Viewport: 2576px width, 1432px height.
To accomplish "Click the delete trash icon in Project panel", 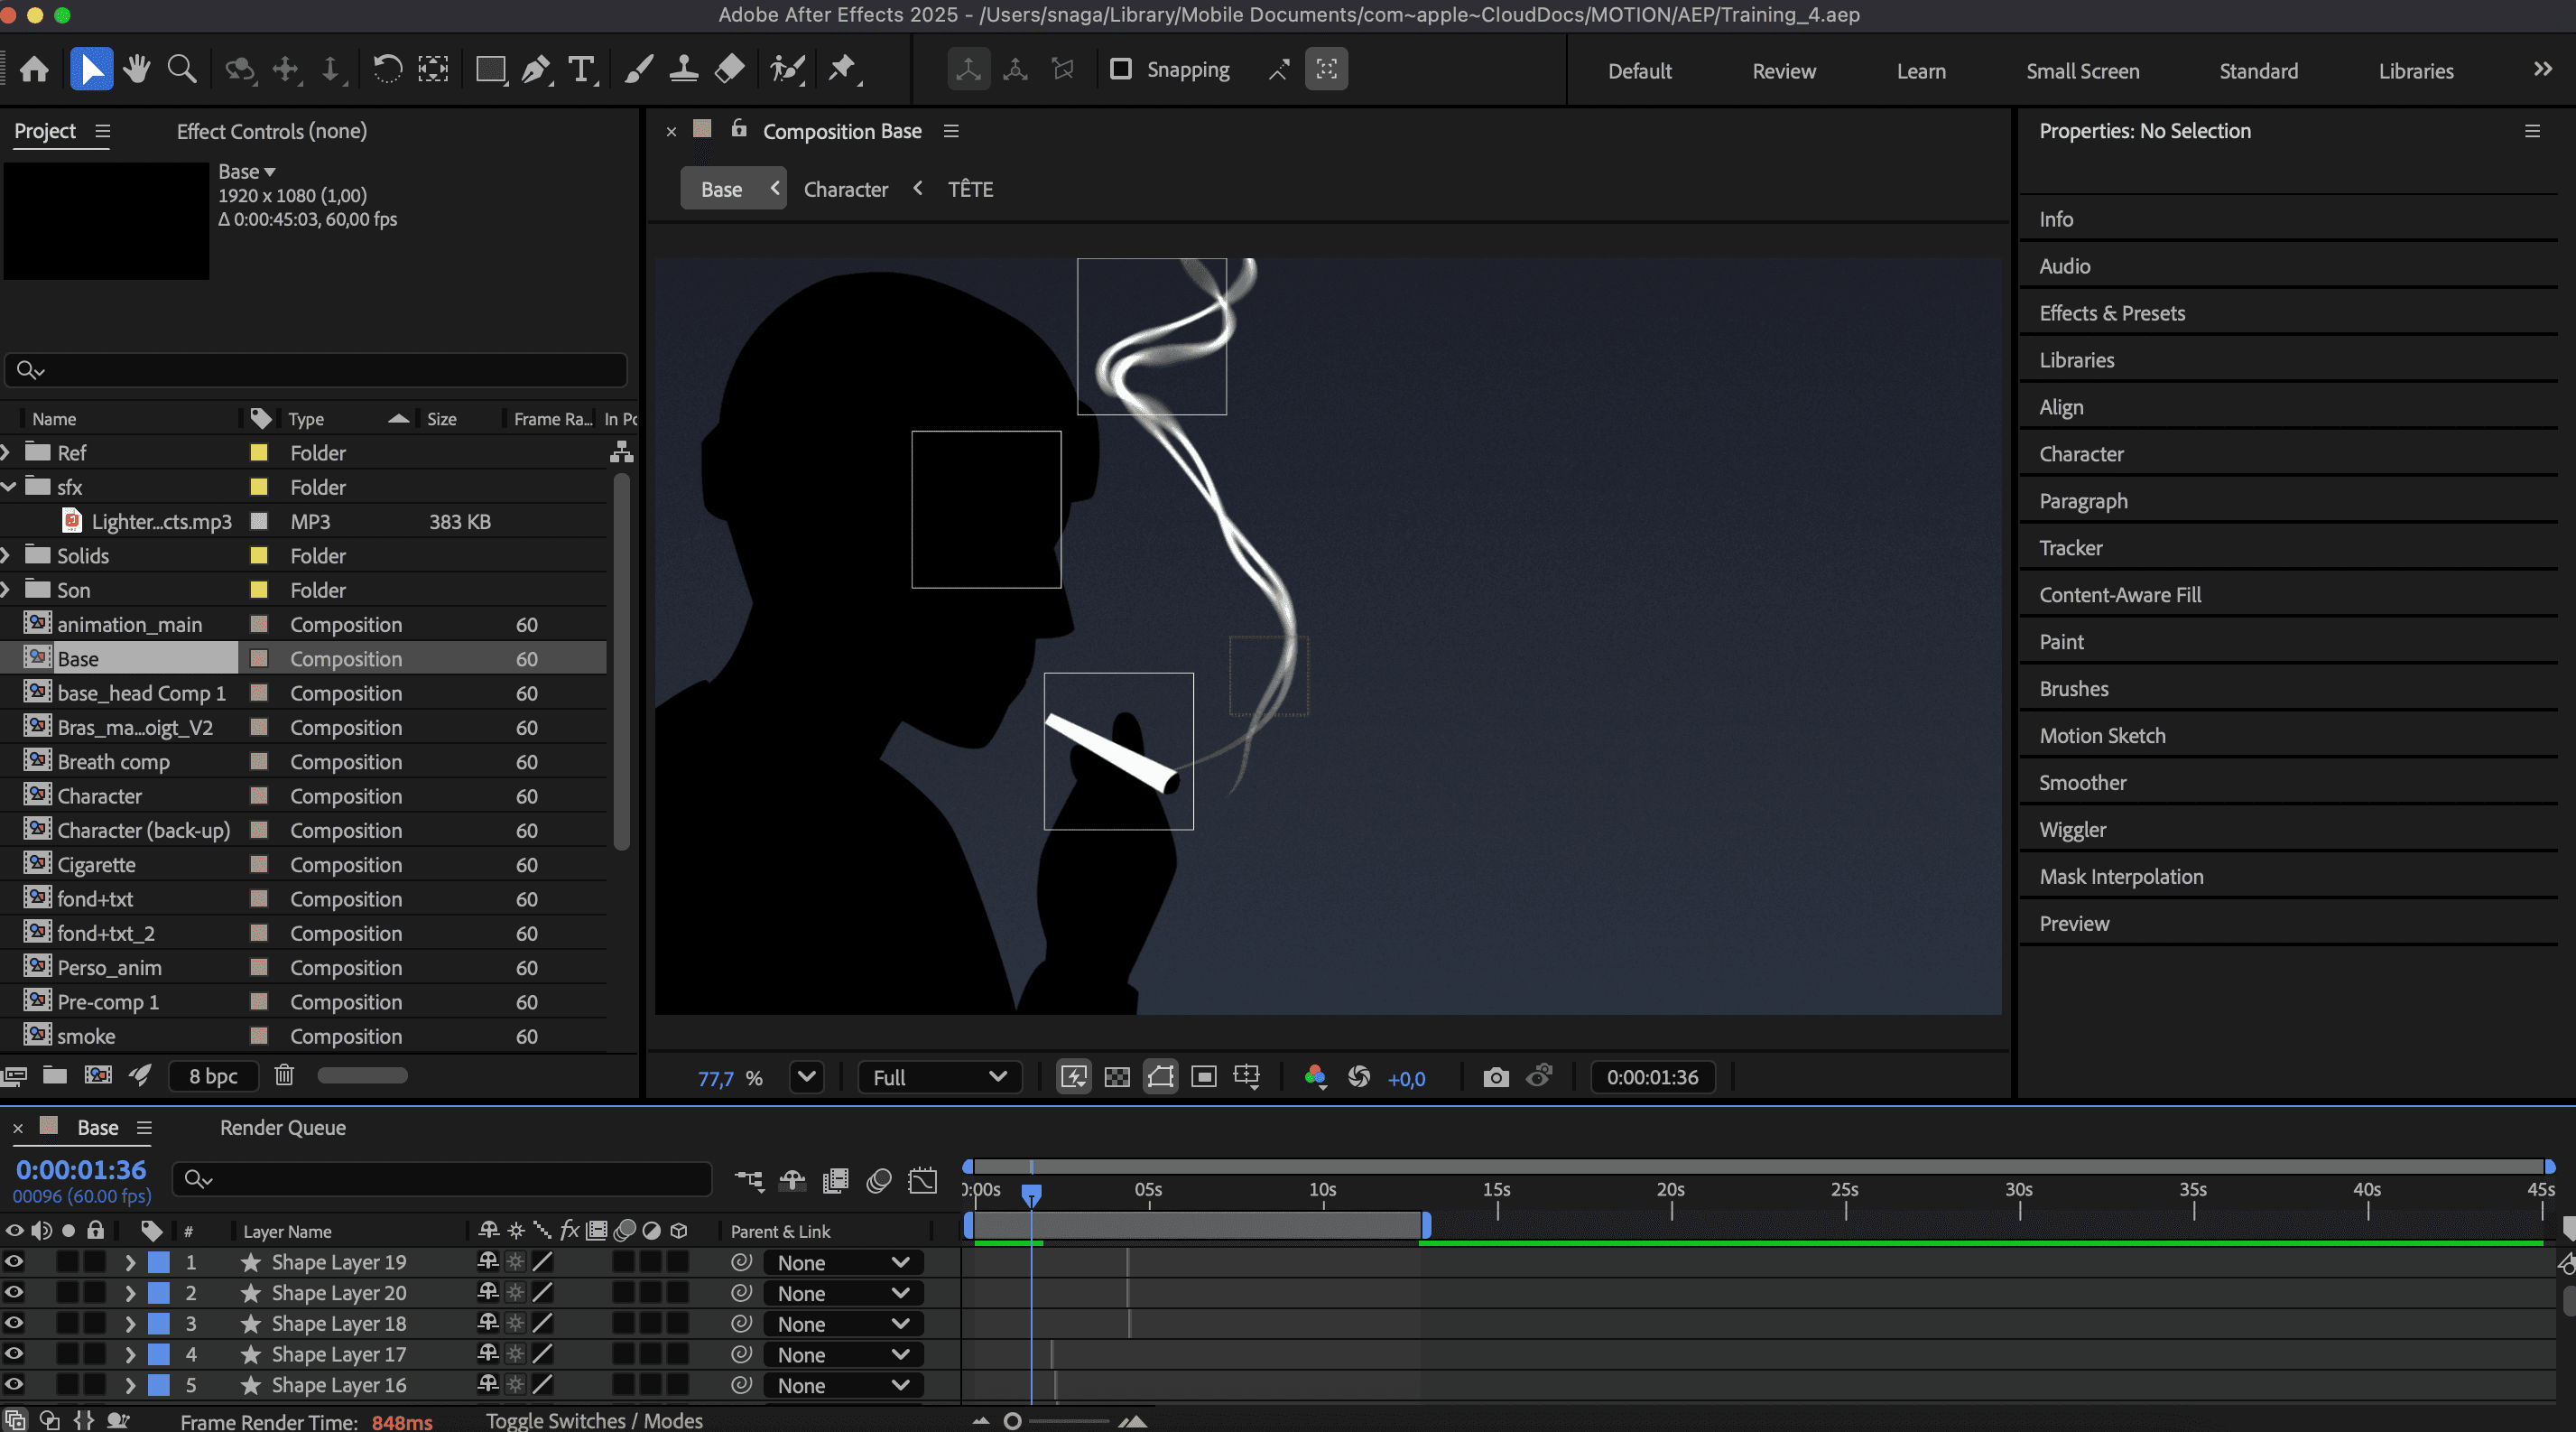I will point(284,1075).
